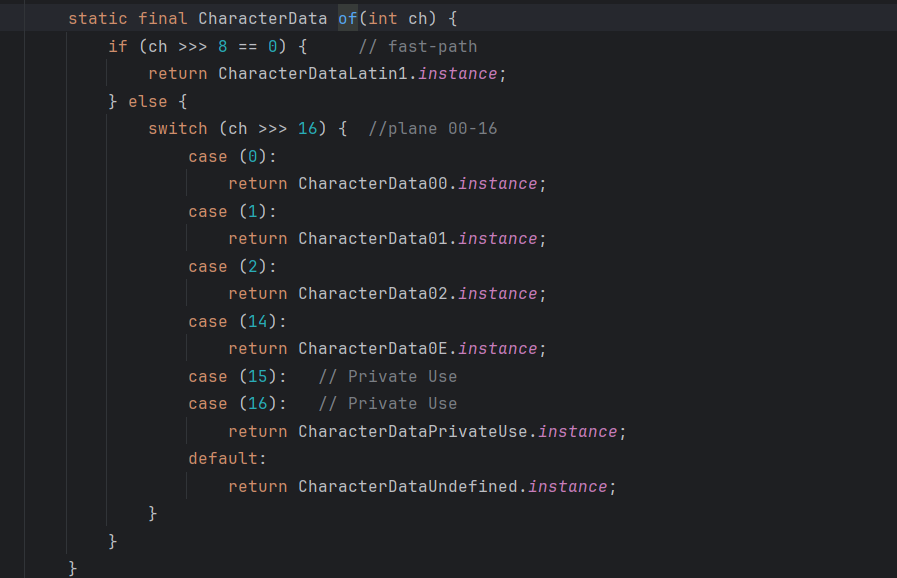Click the highlighted method name 'of'

[348, 18]
